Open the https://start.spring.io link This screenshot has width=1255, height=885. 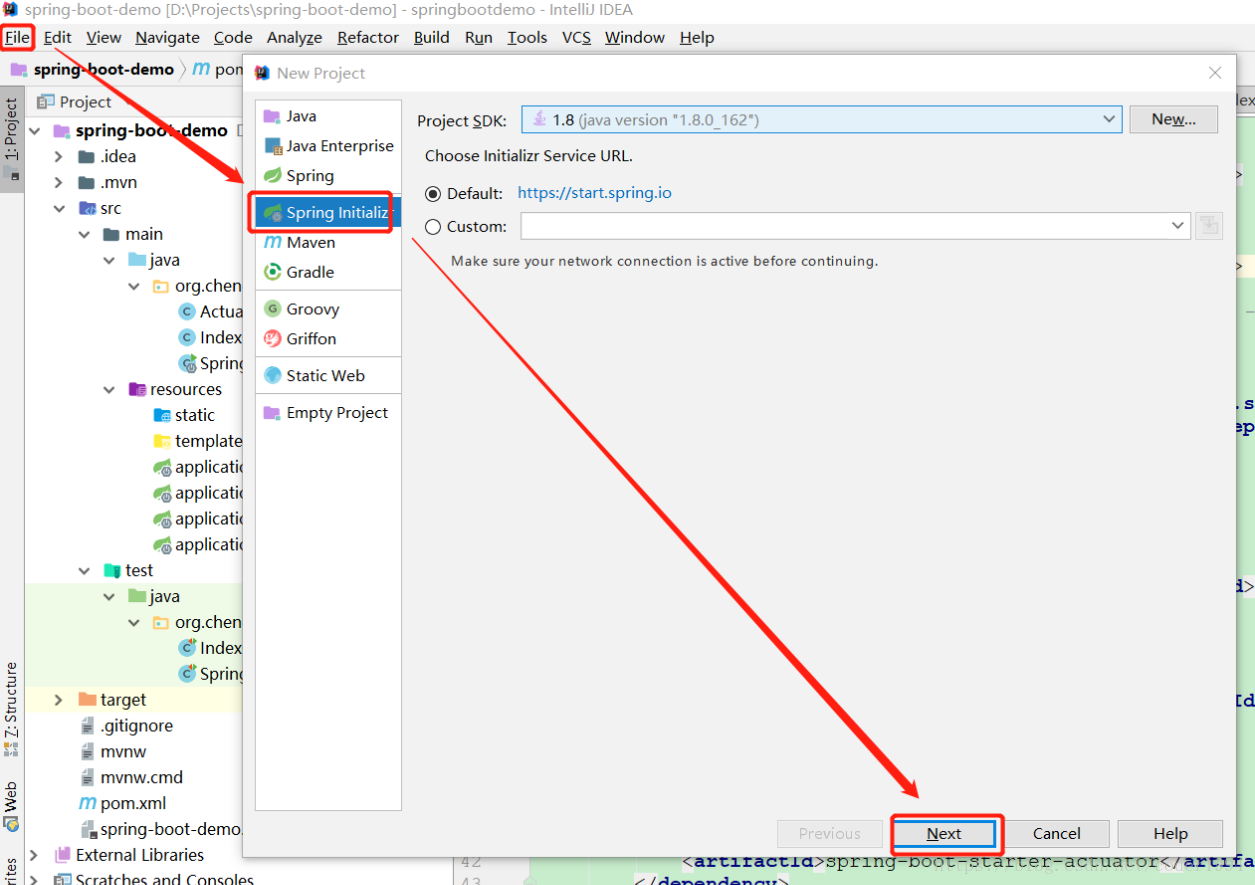coord(595,193)
